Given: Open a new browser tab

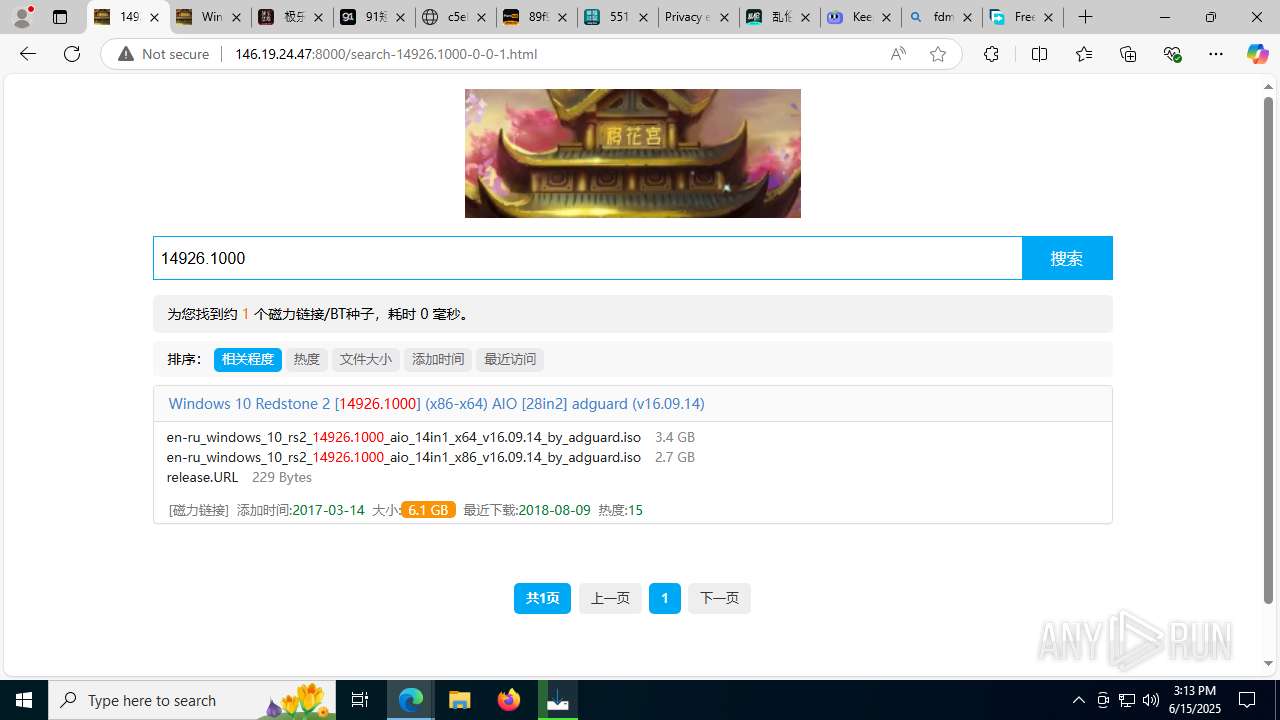Looking at the screenshot, I should pyautogui.click(x=1086, y=17).
